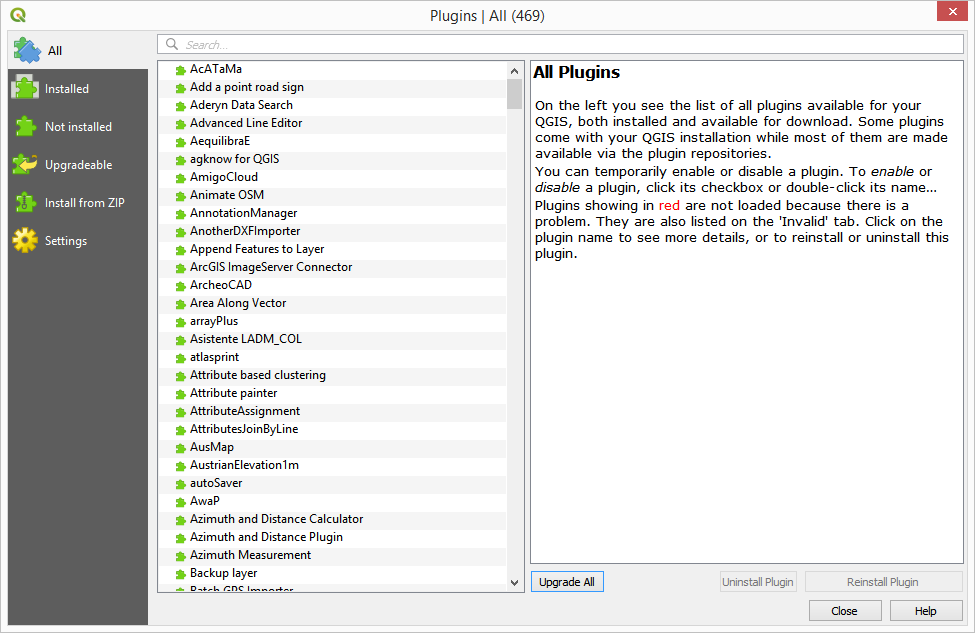975x633 pixels.
Task: Choose Azimuth and Distance Plugin in the list
Action: pyautogui.click(x=266, y=537)
